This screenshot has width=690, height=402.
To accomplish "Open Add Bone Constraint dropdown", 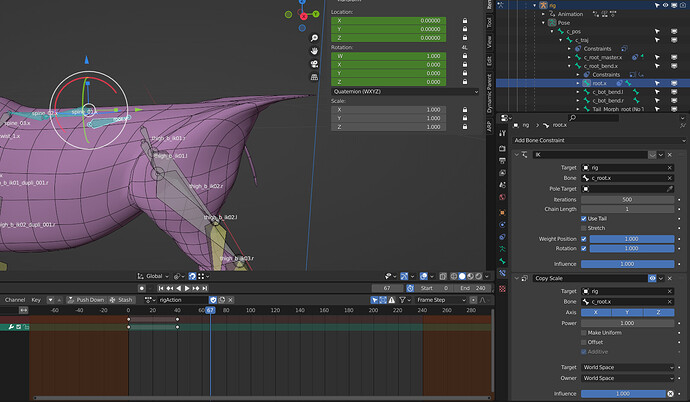I will pos(599,140).
